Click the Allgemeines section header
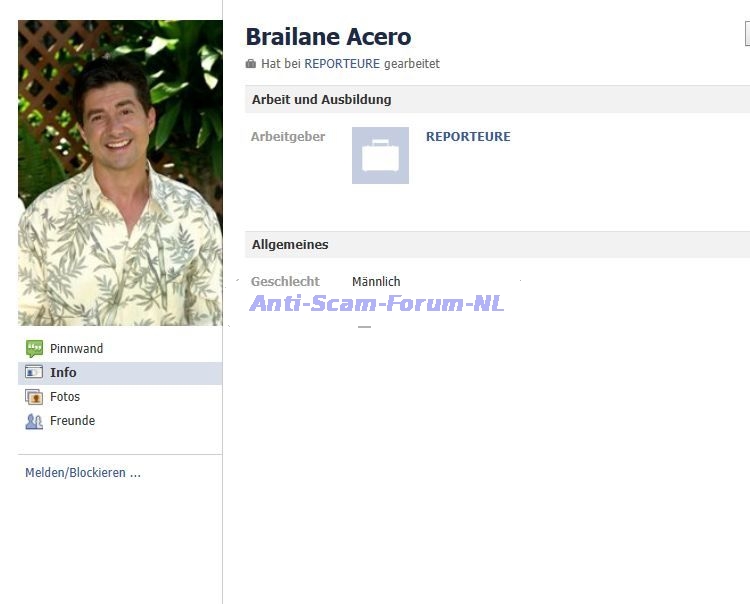Image resolution: width=750 pixels, height=604 pixels. [x=290, y=245]
